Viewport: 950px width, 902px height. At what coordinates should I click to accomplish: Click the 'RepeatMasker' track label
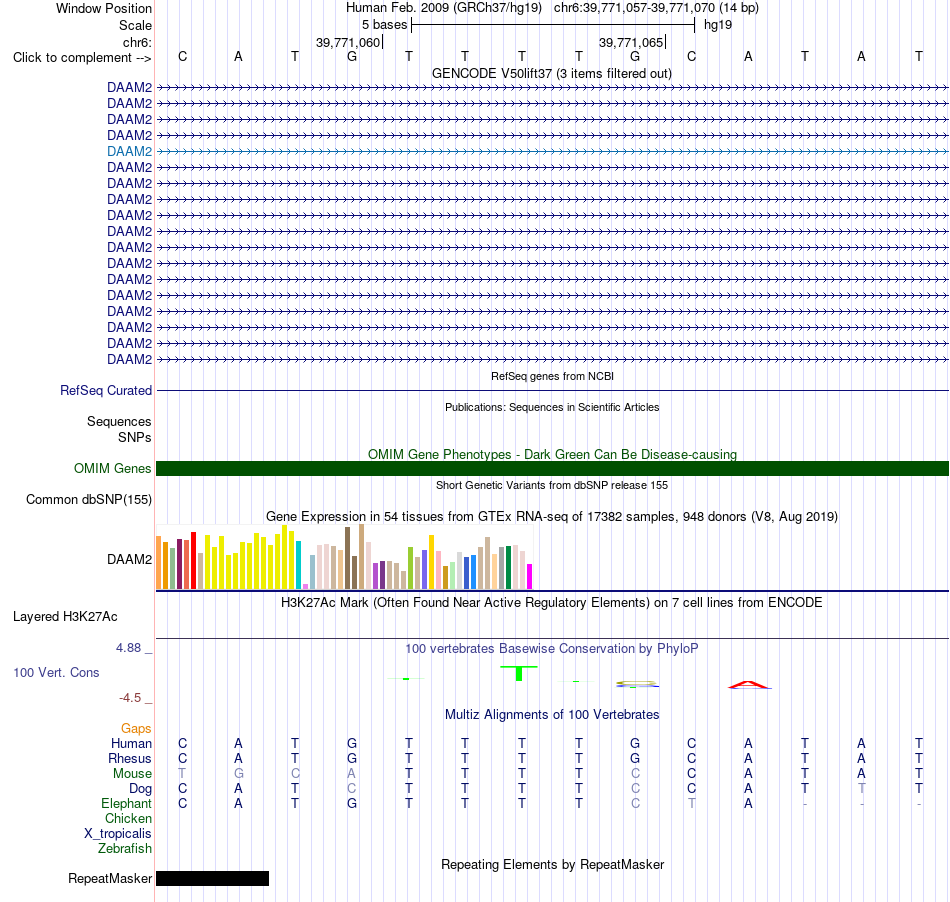110,878
